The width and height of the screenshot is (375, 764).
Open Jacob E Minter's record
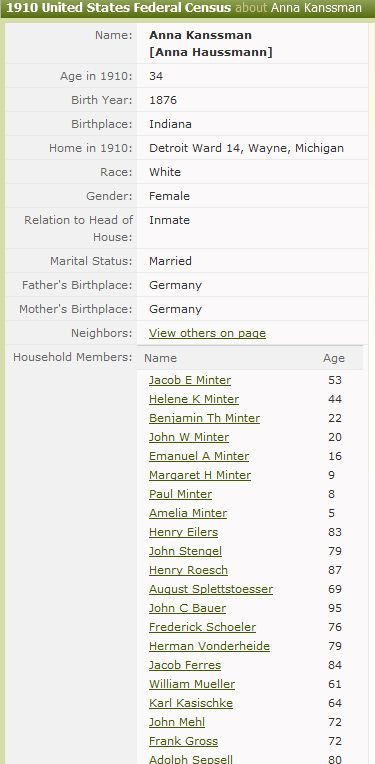click(x=190, y=380)
